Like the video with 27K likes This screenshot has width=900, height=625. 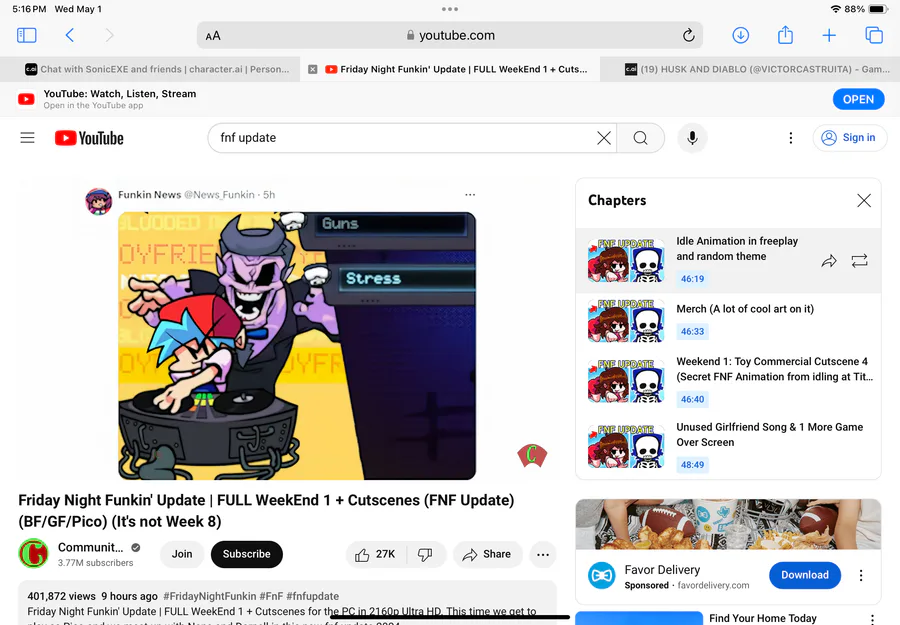pos(375,554)
